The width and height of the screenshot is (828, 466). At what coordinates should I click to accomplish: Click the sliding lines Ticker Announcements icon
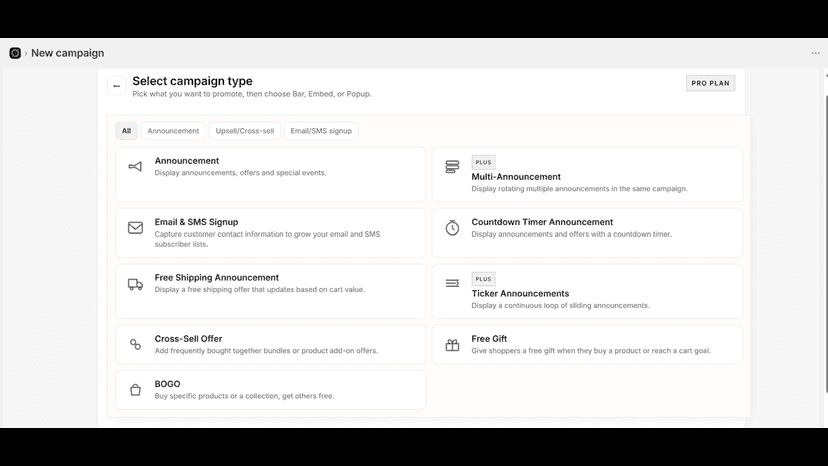(x=452, y=284)
